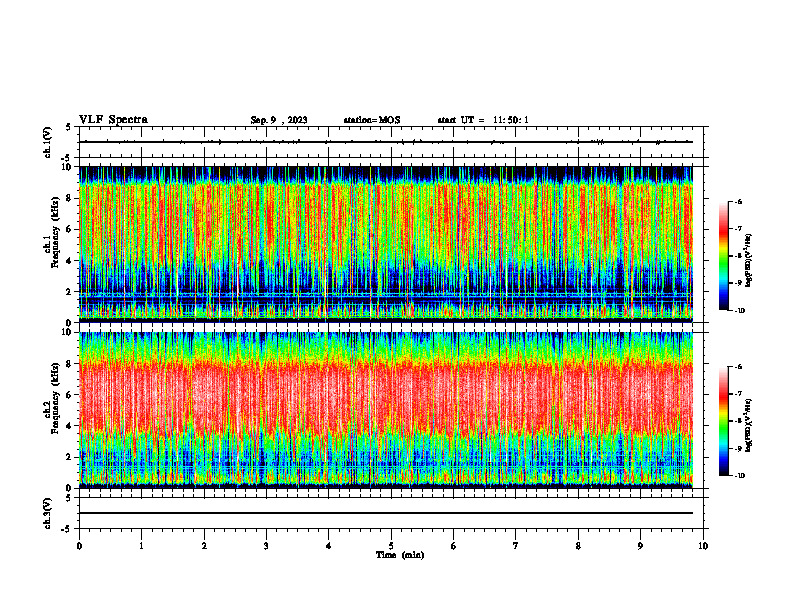Image resolution: width=792 pixels, height=612 pixels.
Task: Click the '-10' label on ch.2 color bar
Action: (739, 476)
